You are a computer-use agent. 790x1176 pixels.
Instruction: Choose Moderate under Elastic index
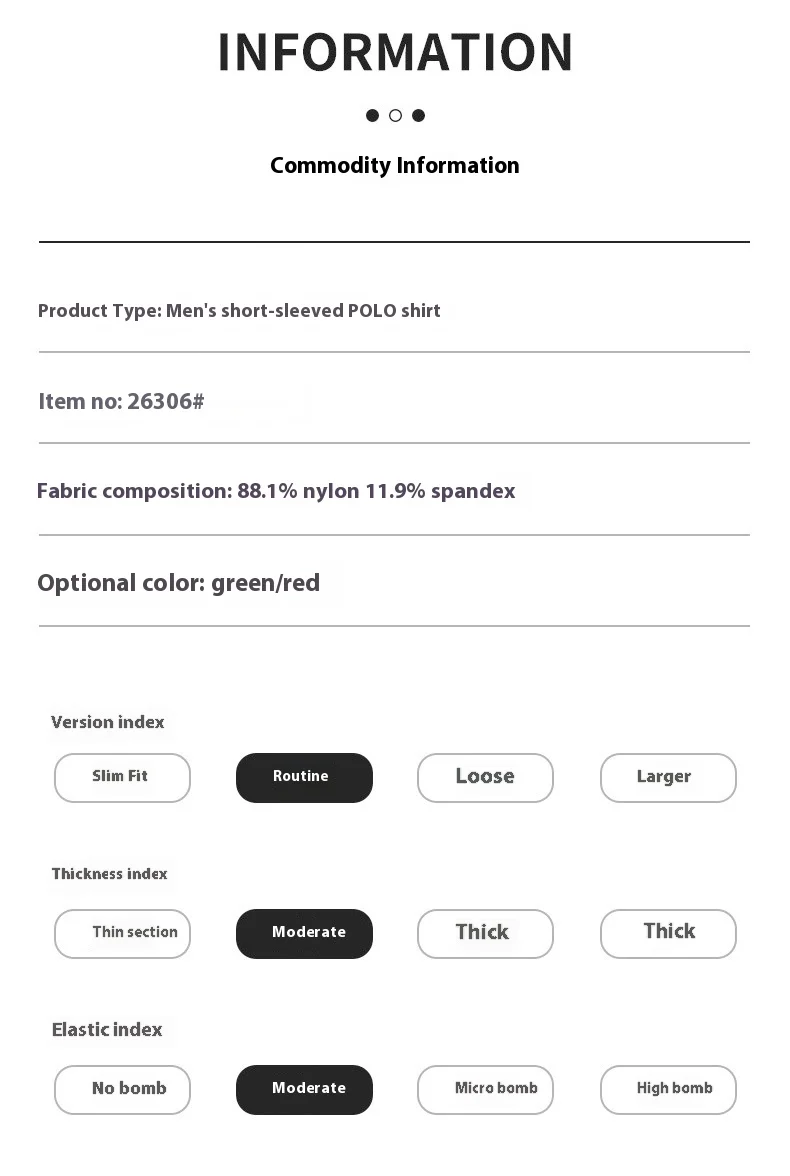pyautogui.click(x=304, y=1089)
